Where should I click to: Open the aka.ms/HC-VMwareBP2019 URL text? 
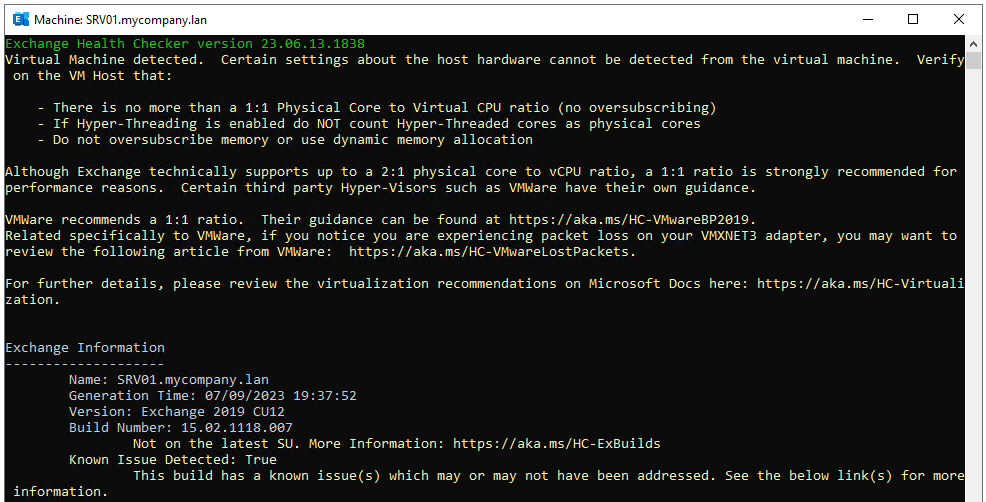click(629, 220)
